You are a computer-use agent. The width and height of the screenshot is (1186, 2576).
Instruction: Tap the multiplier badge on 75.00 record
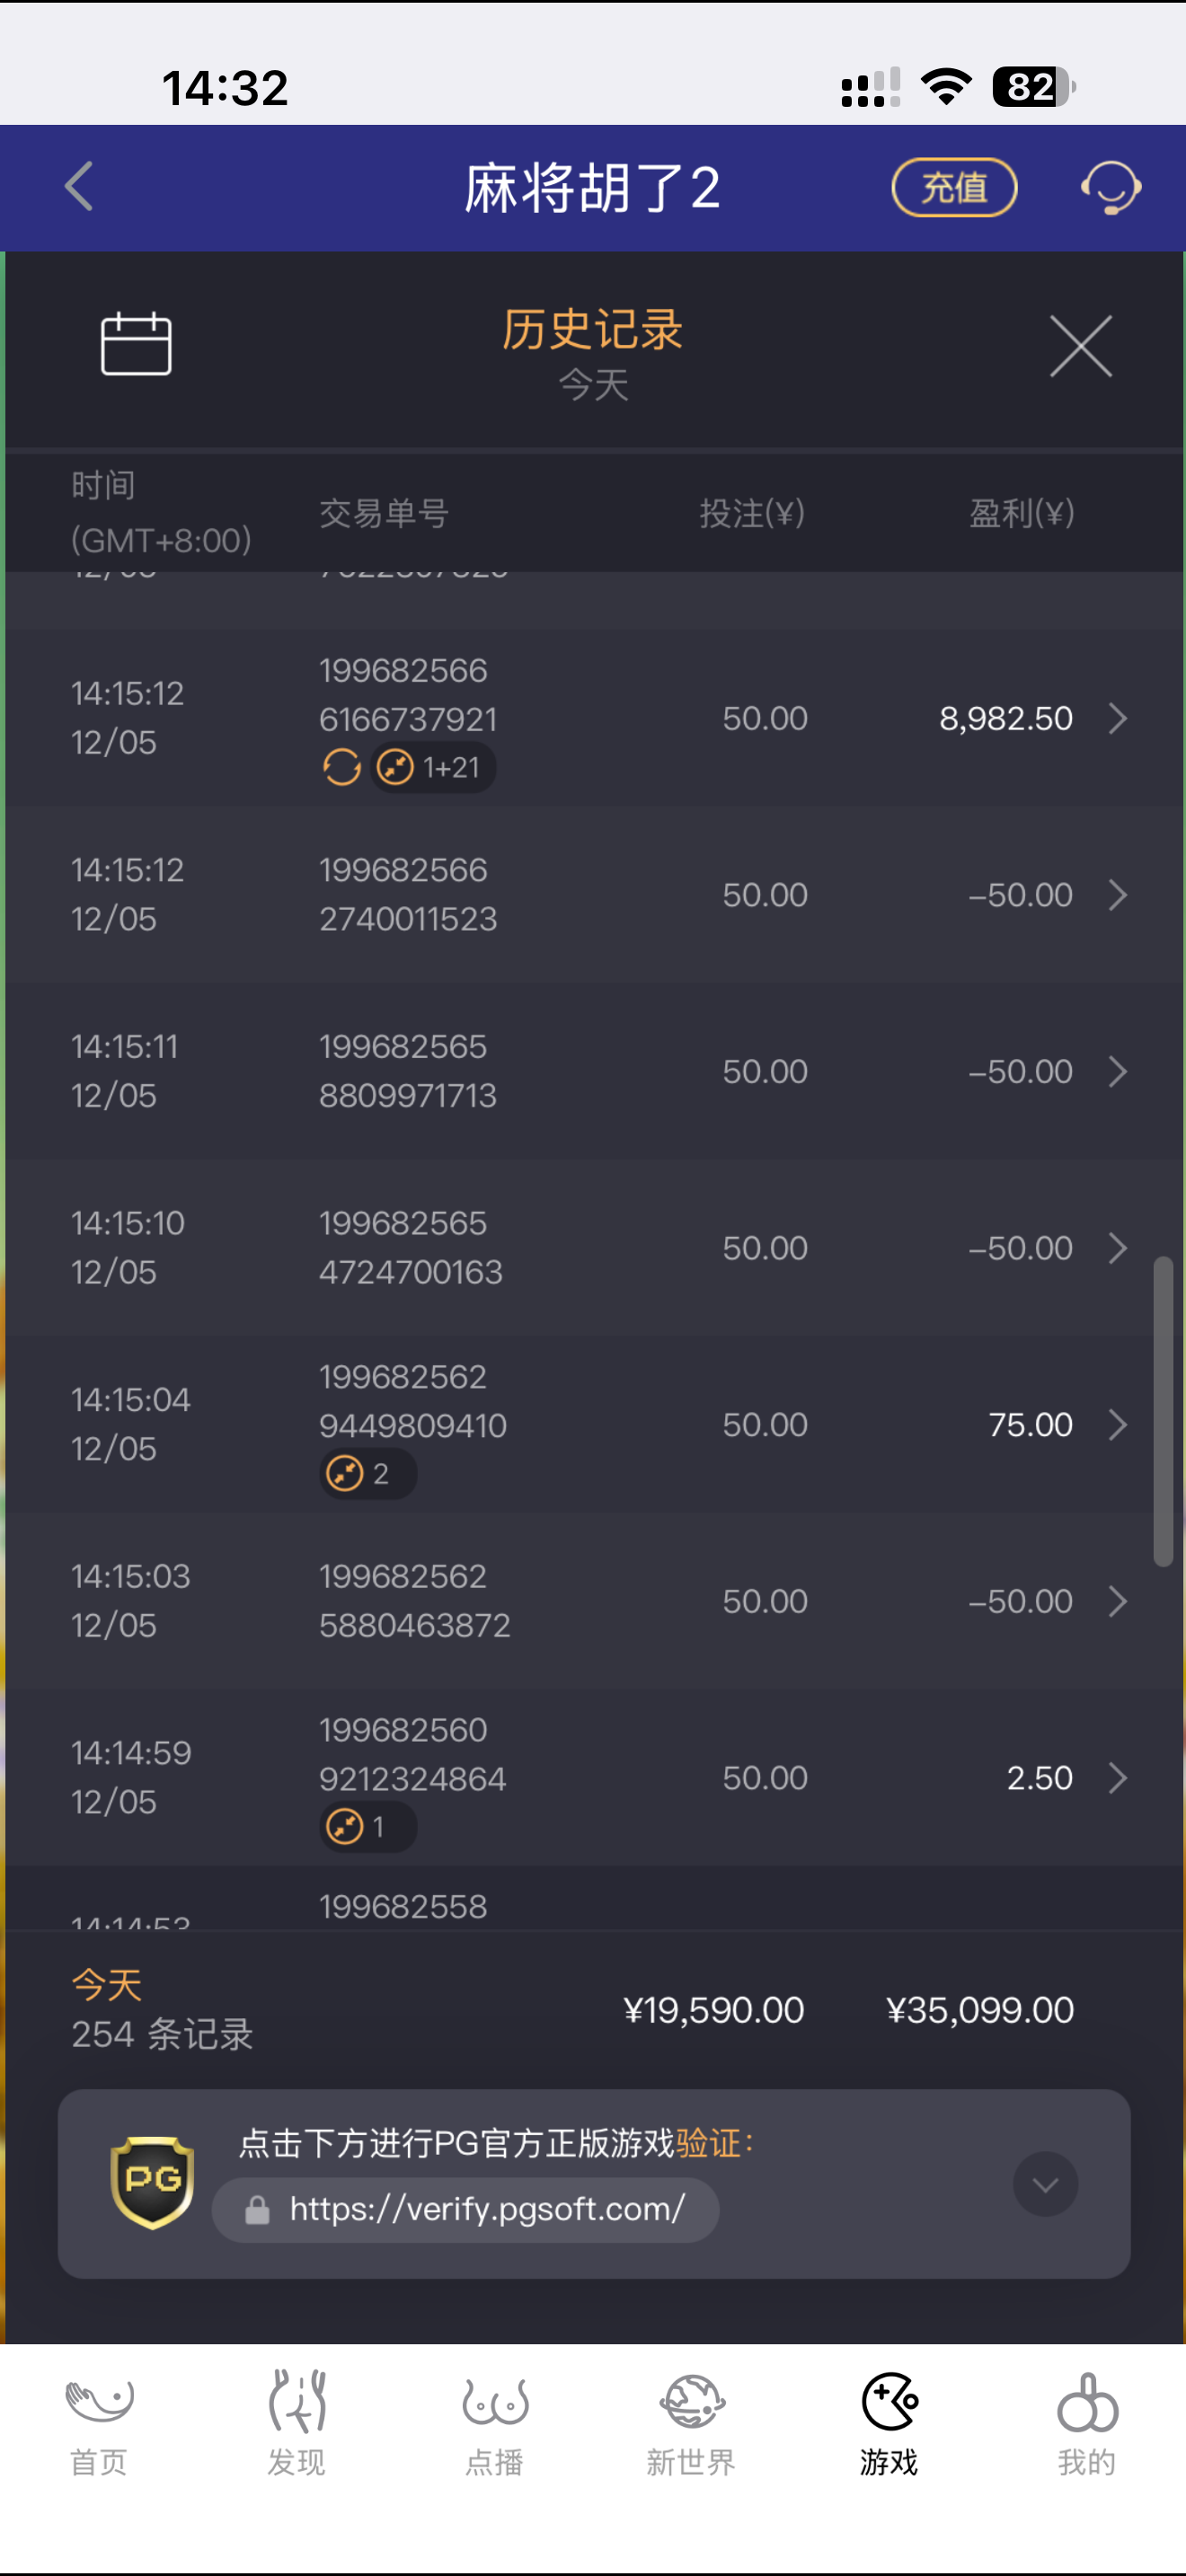[367, 1474]
